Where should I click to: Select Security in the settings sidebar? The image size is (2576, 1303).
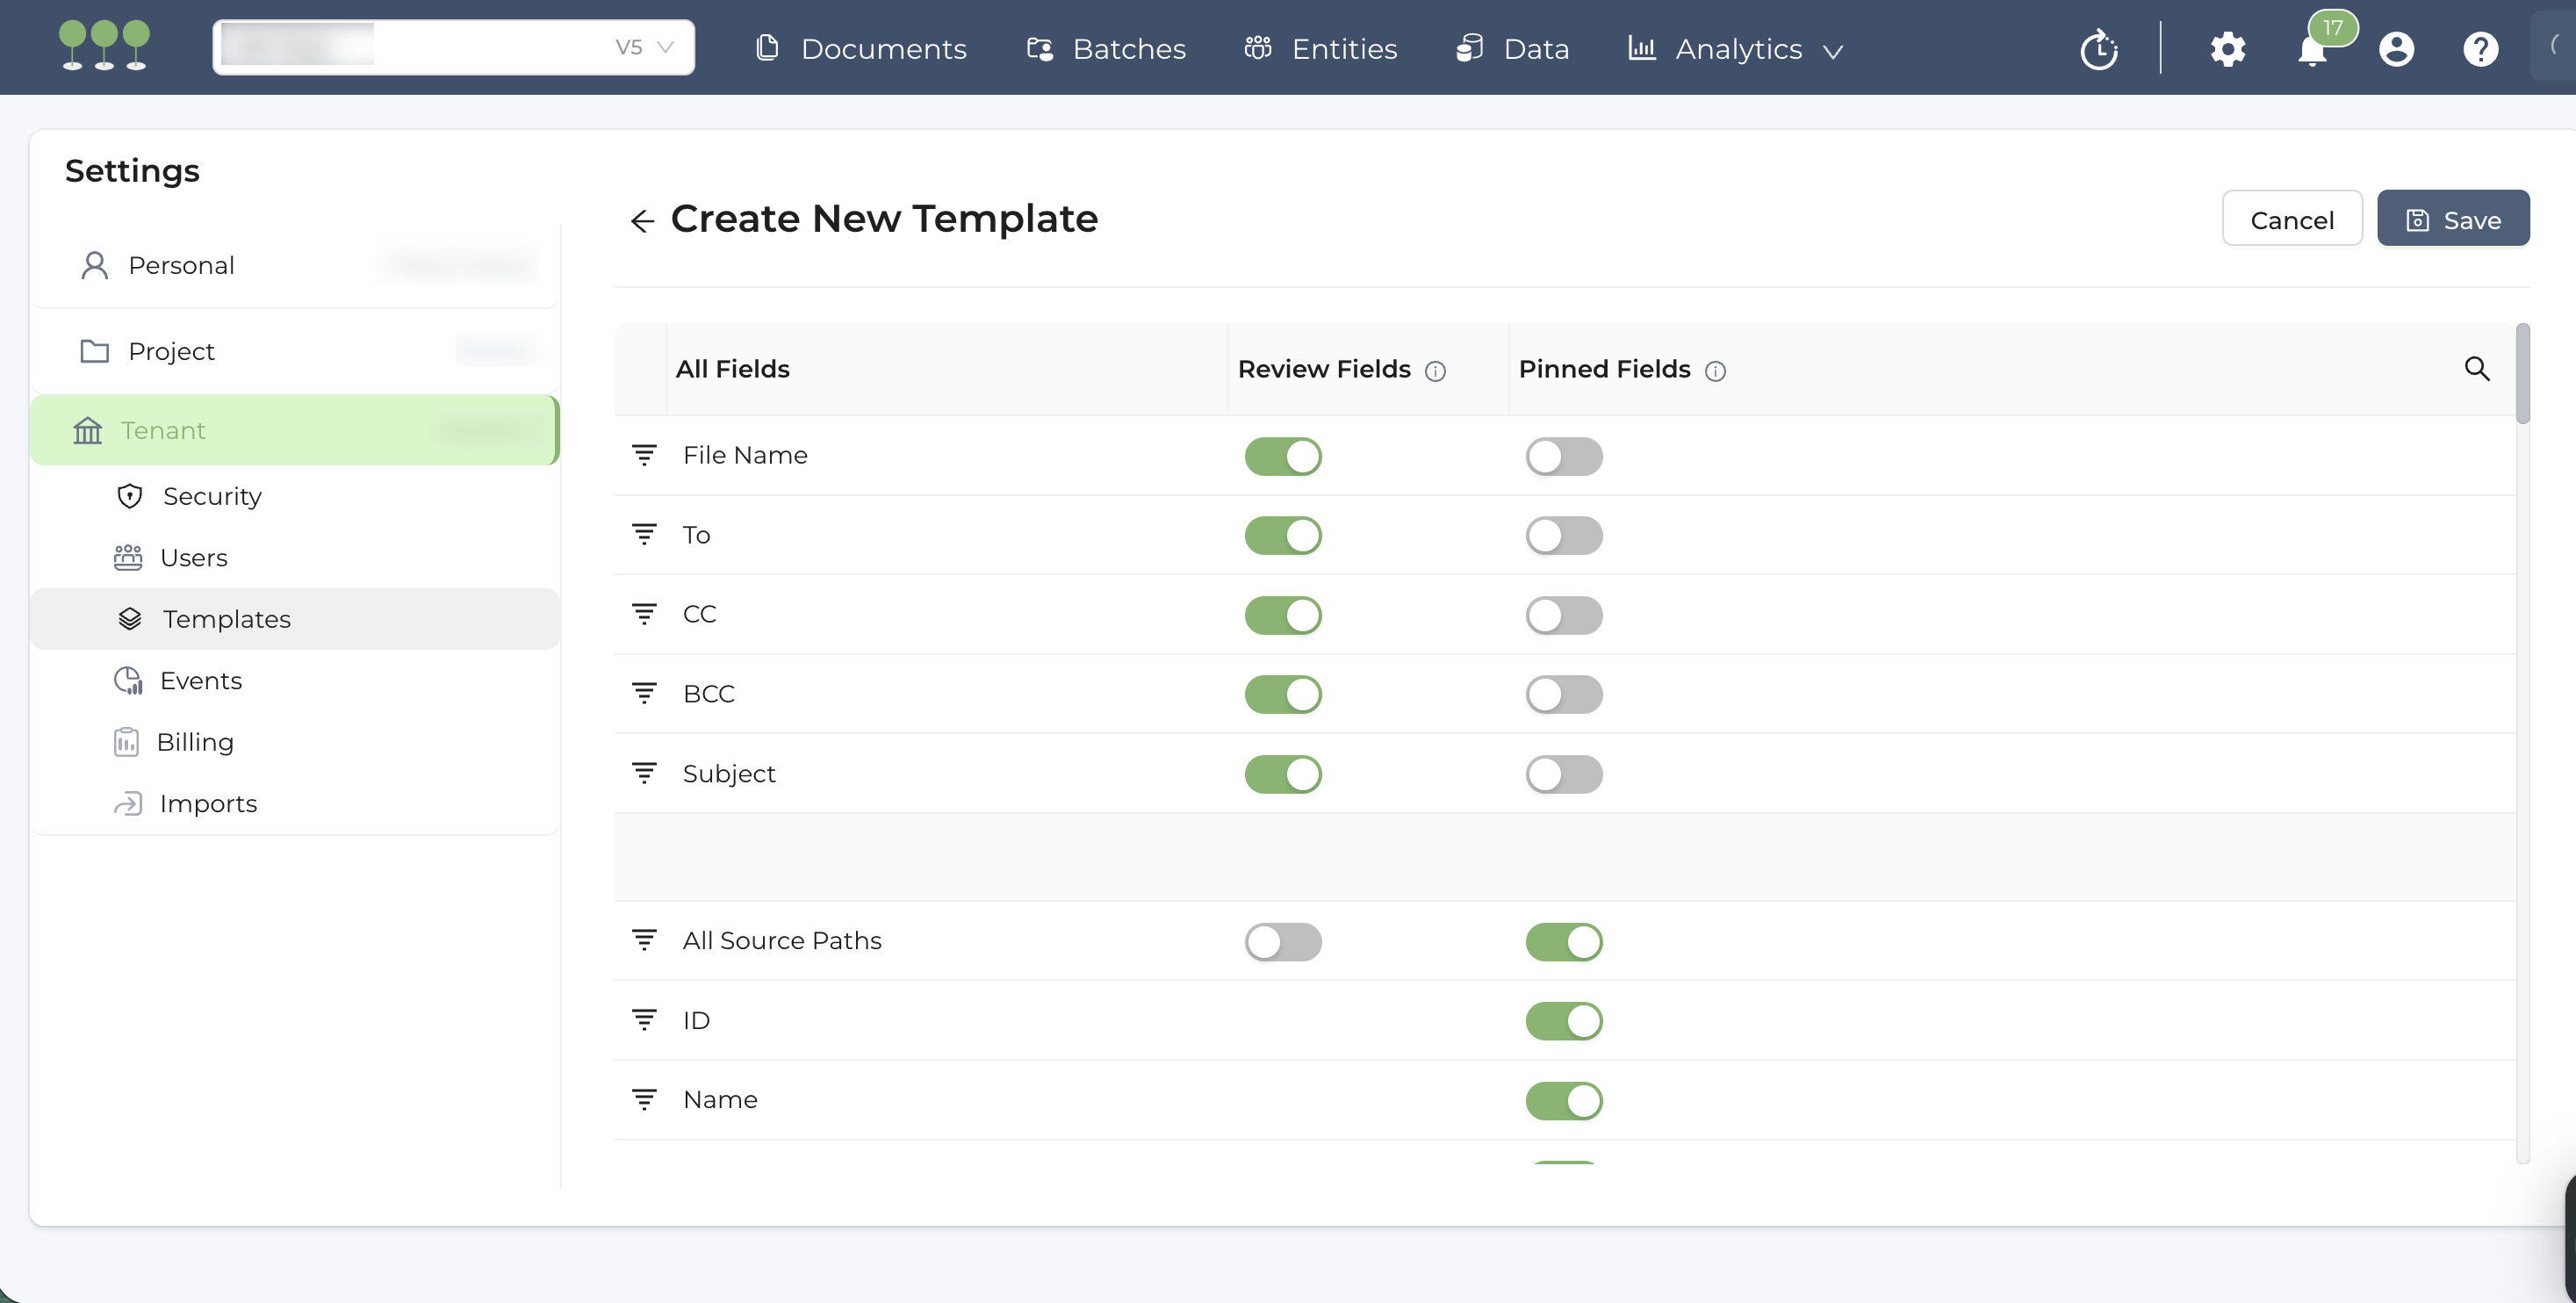pos(211,496)
